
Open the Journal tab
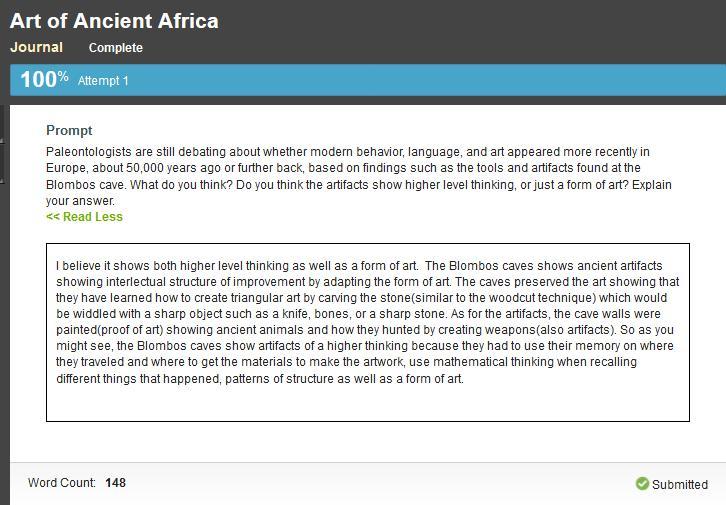pos(36,47)
